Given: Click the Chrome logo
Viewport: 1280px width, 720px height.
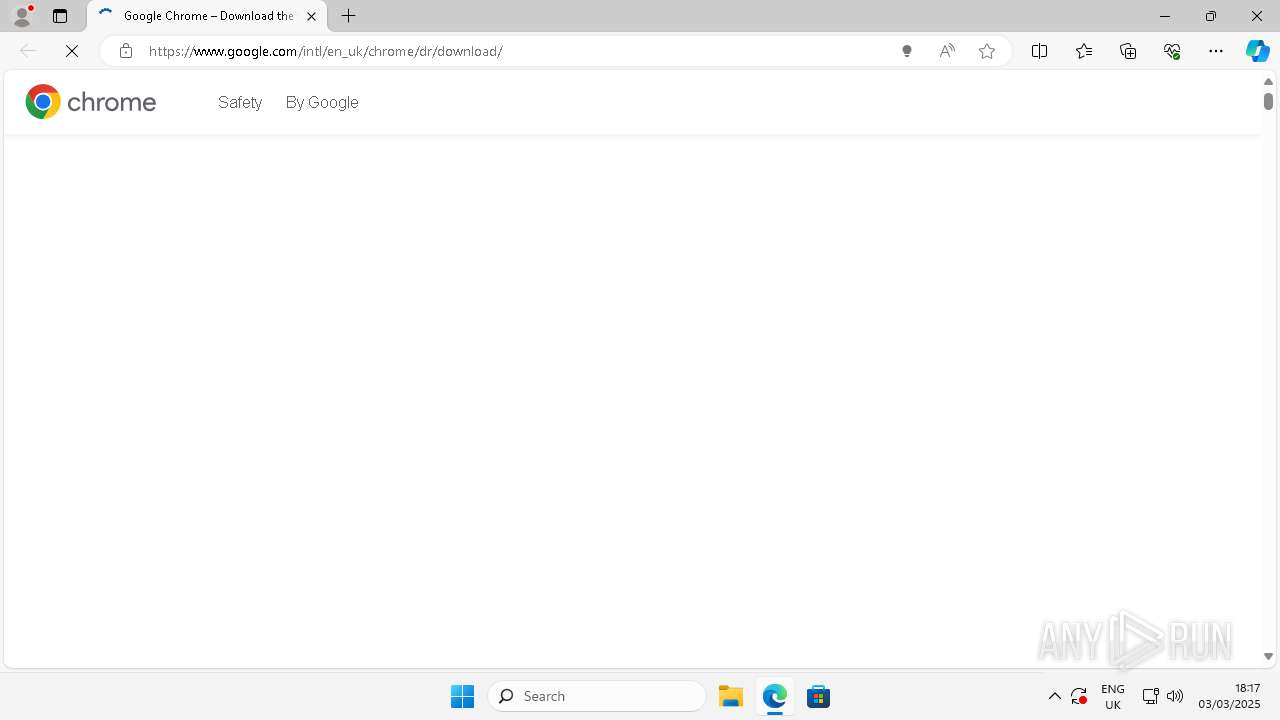Looking at the screenshot, I should coord(91,102).
